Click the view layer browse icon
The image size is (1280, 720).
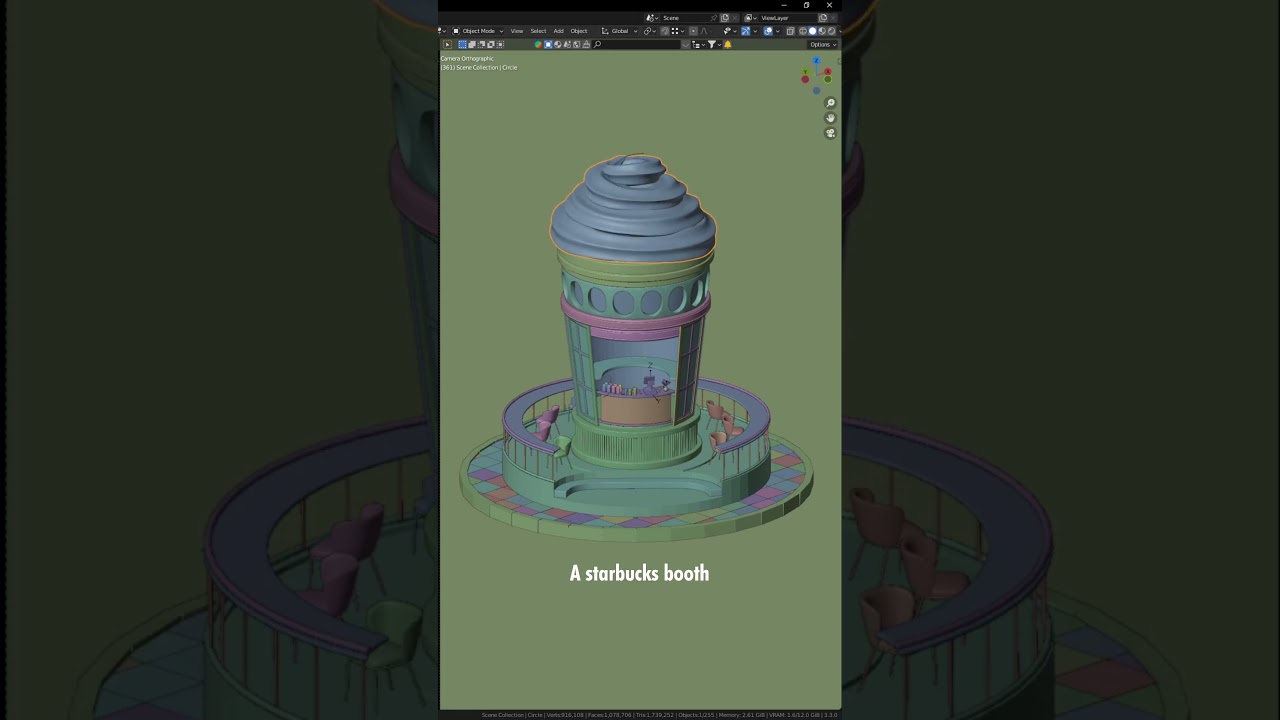tap(750, 18)
